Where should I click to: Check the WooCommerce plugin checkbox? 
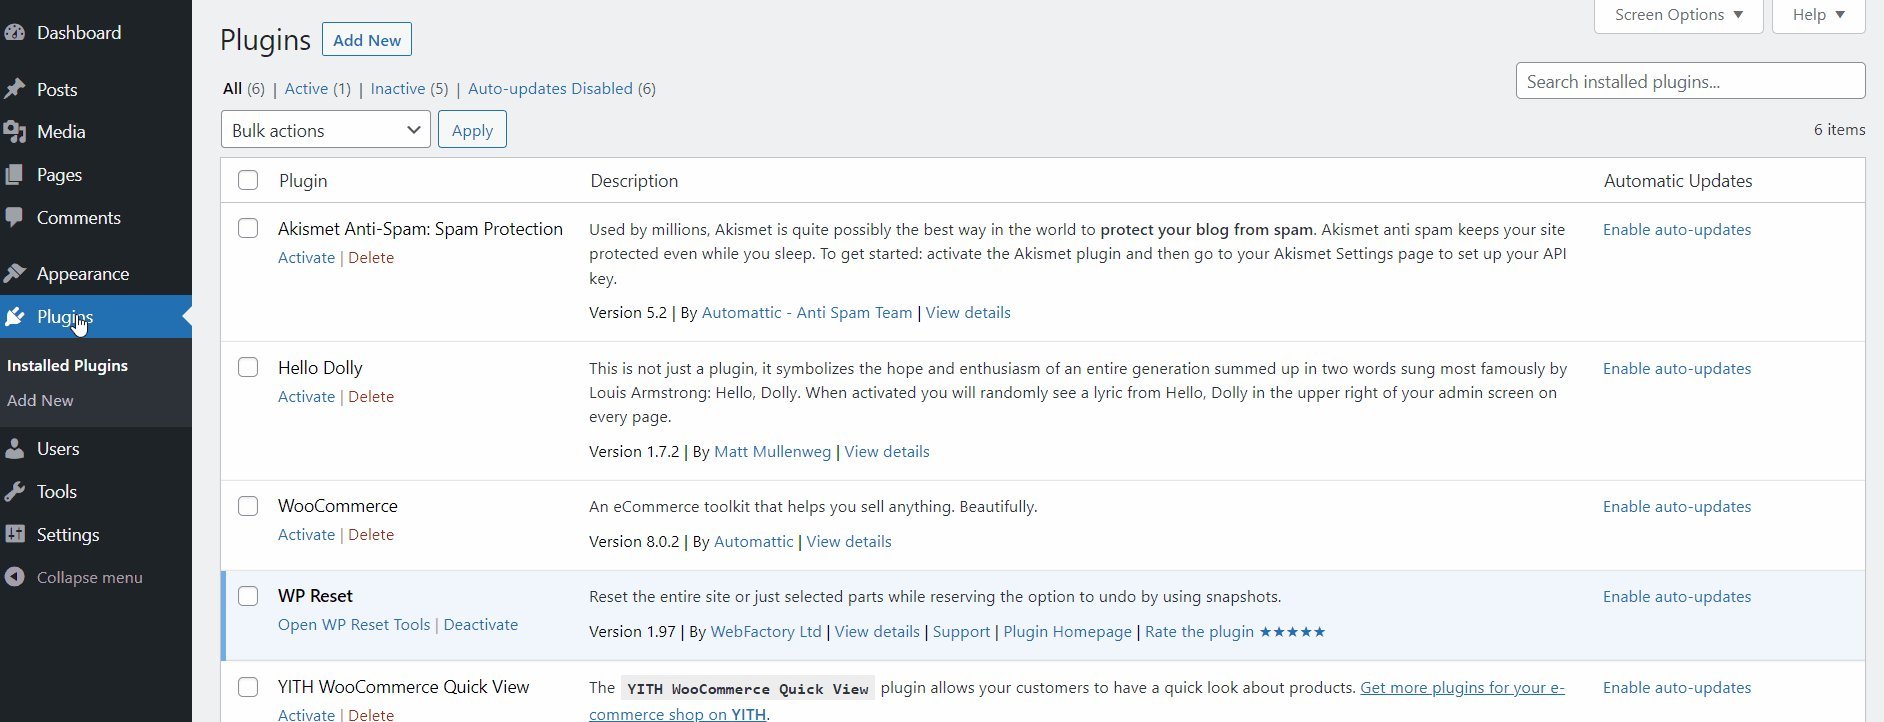click(x=248, y=506)
